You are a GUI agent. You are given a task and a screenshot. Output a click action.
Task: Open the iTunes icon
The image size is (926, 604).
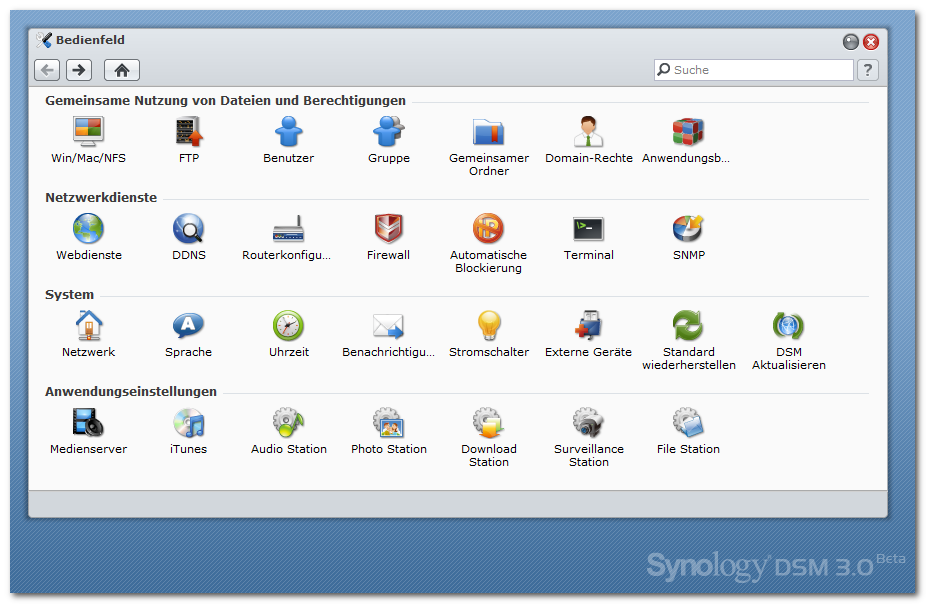pos(189,423)
